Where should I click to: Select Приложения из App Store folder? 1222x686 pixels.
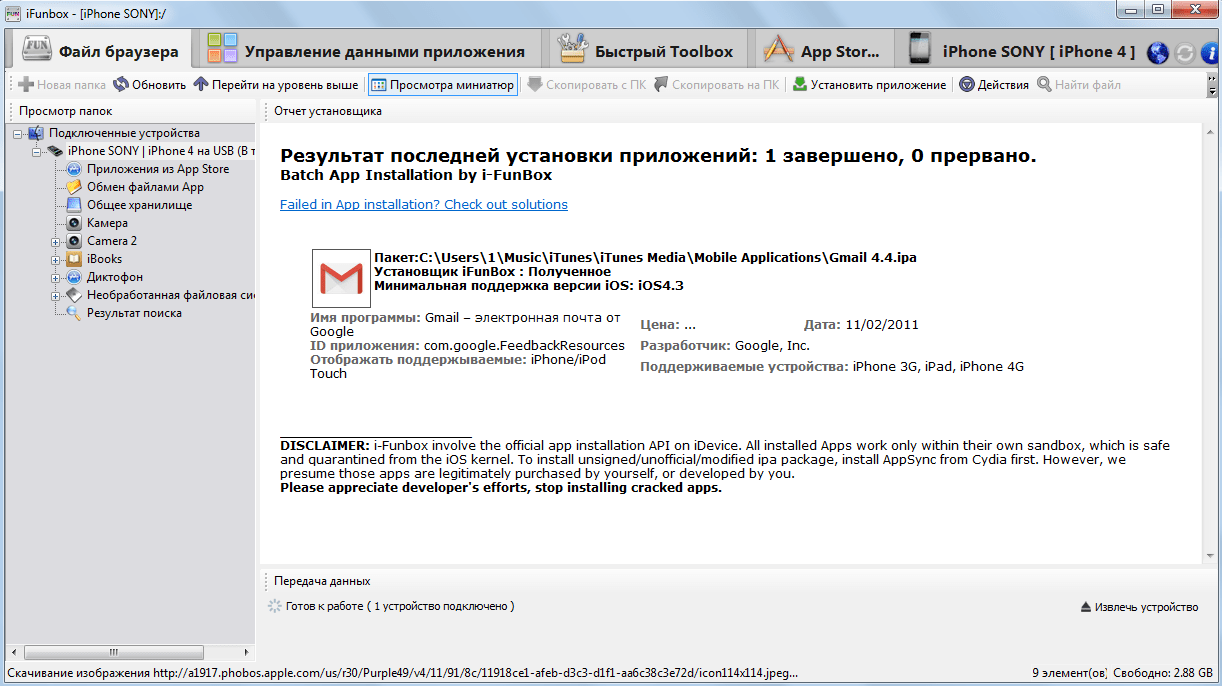(157, 169)
